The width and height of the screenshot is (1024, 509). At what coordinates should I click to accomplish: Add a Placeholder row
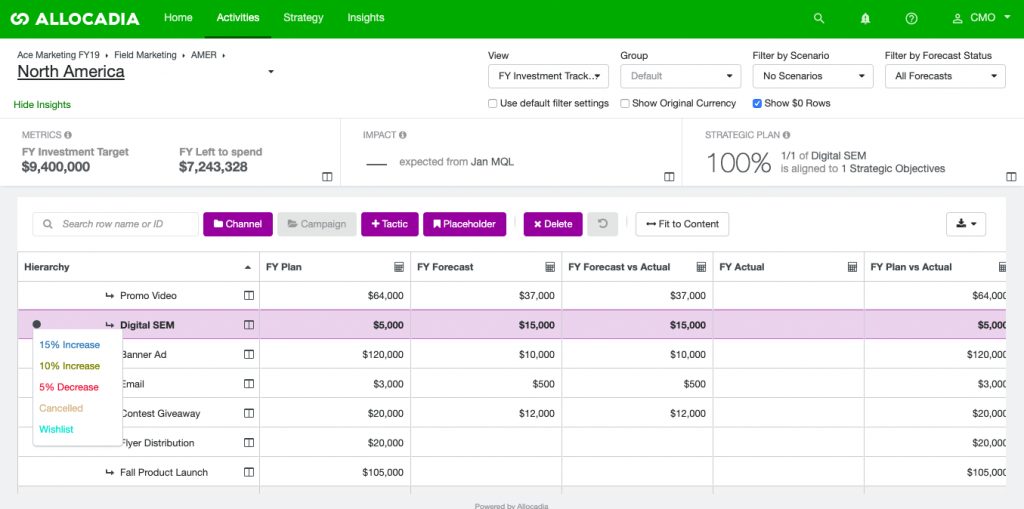464,223
